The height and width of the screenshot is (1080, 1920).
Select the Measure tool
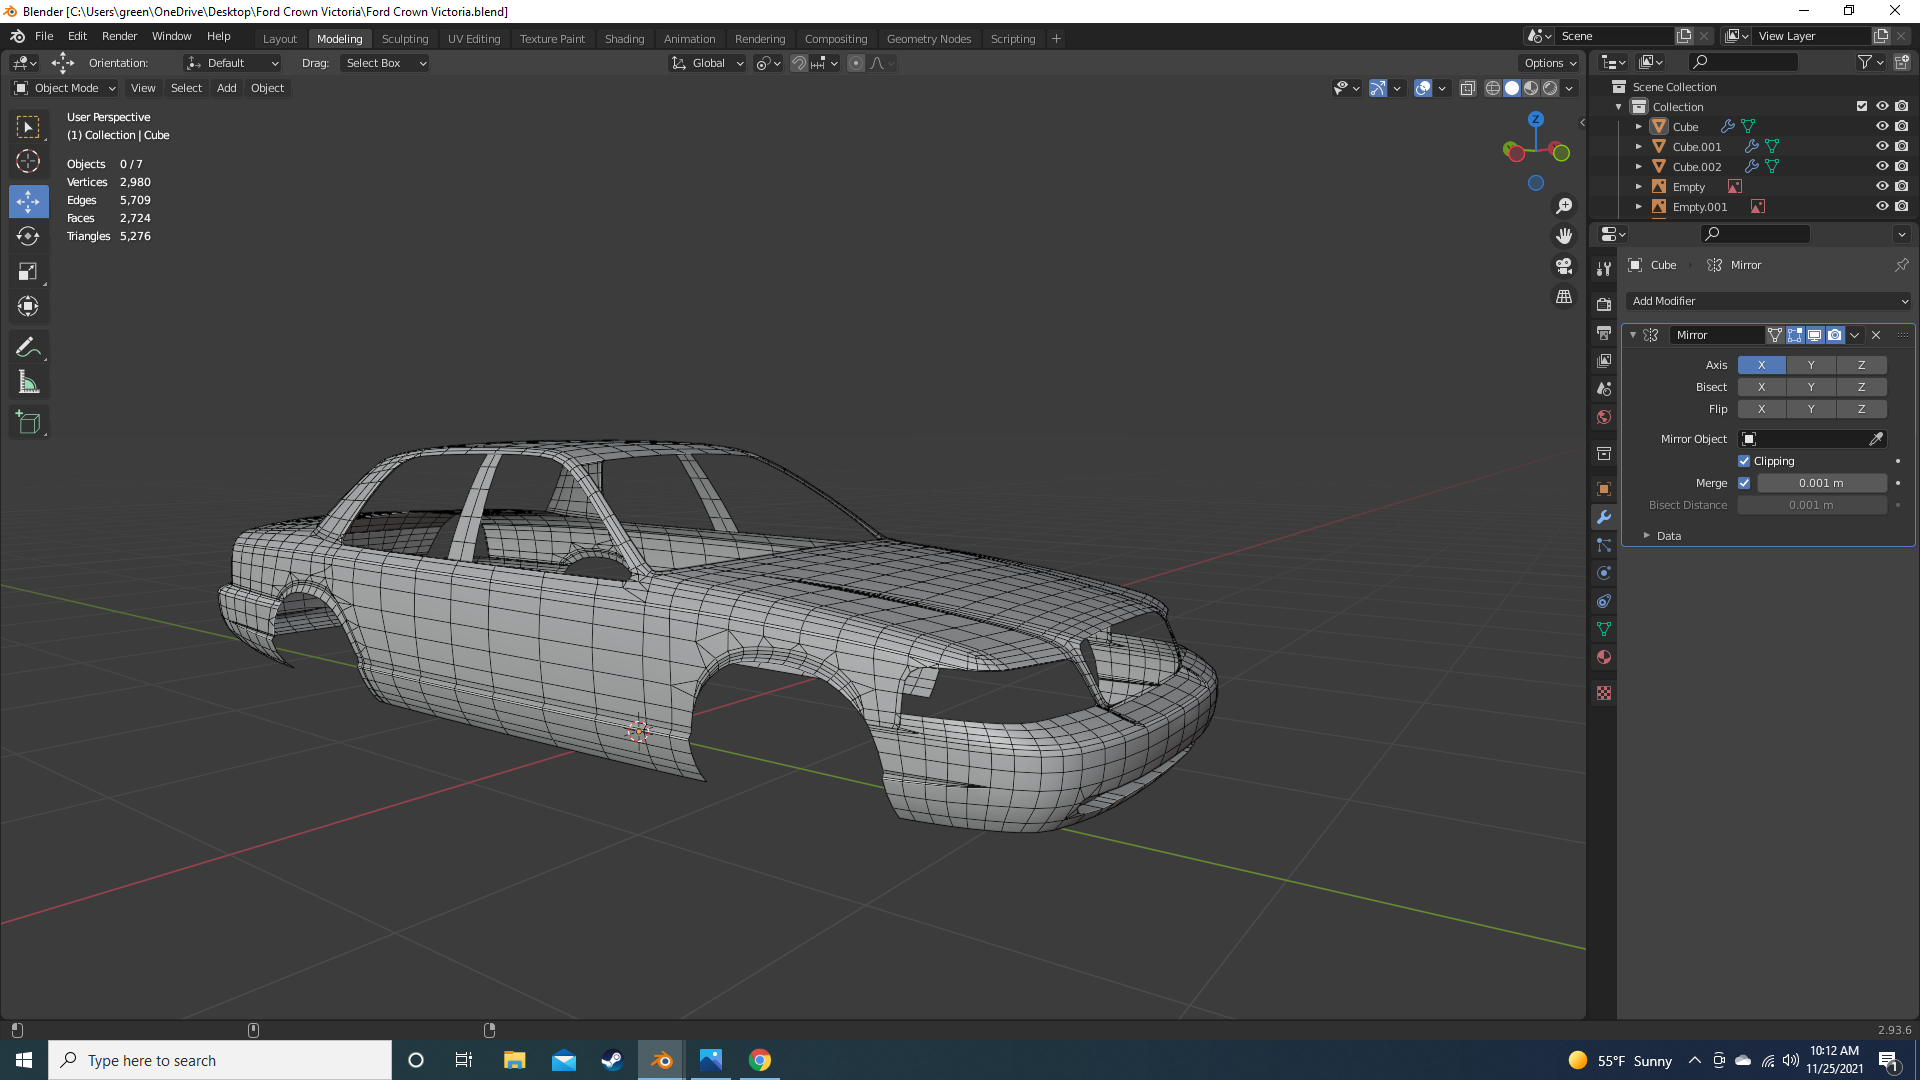click(x=28, y=382)
